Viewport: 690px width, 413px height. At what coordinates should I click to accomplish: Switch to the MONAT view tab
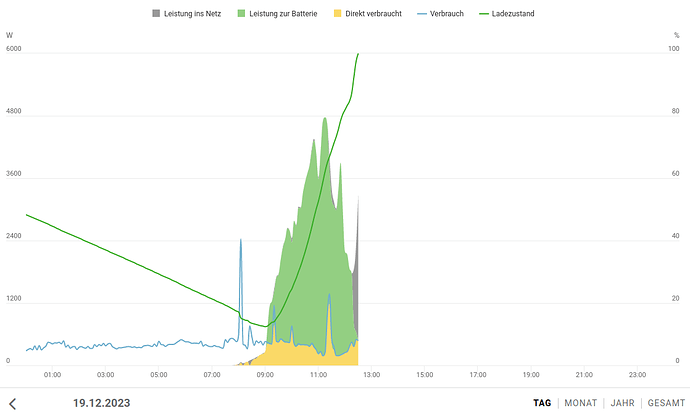pyautogui.click(x=580, y=403)
